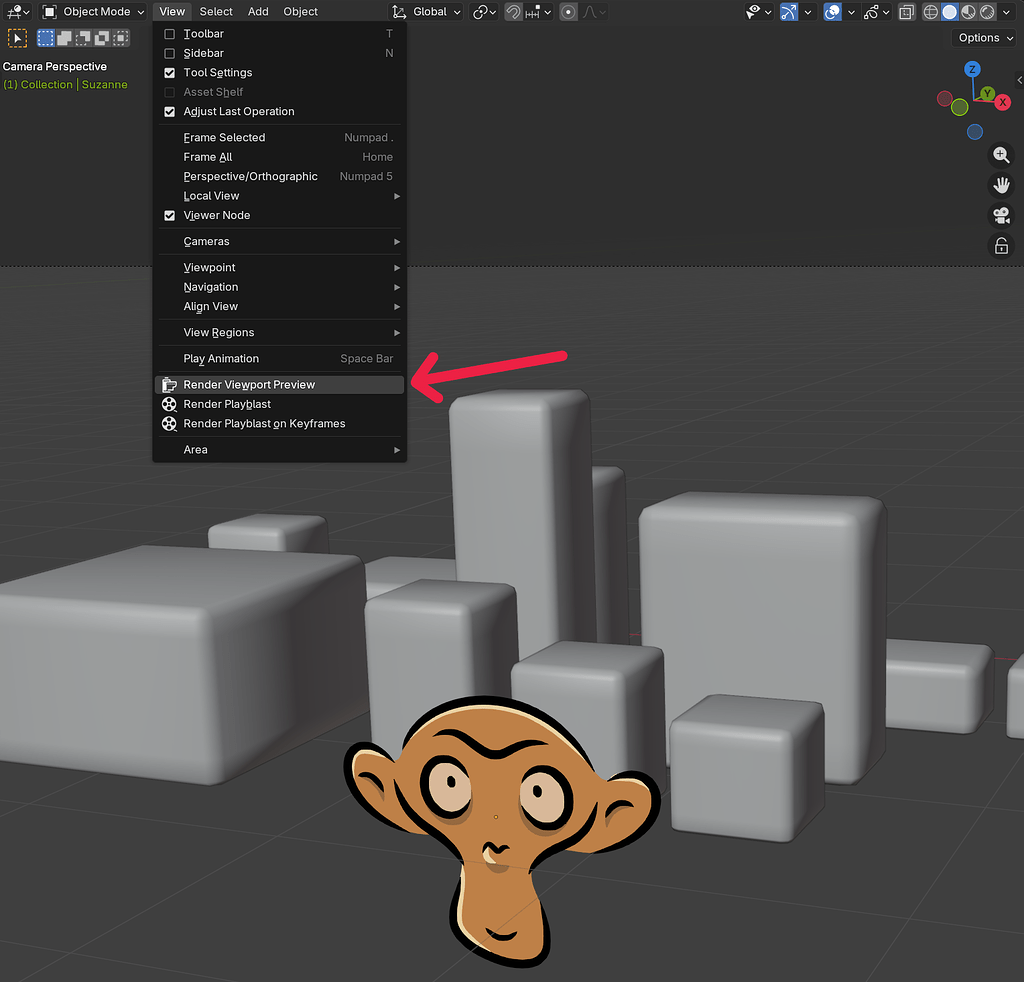The height and width of the screenshot is (982, 1024).
Task: Expand the Viewpoint submenu
Action: [280, 268]
